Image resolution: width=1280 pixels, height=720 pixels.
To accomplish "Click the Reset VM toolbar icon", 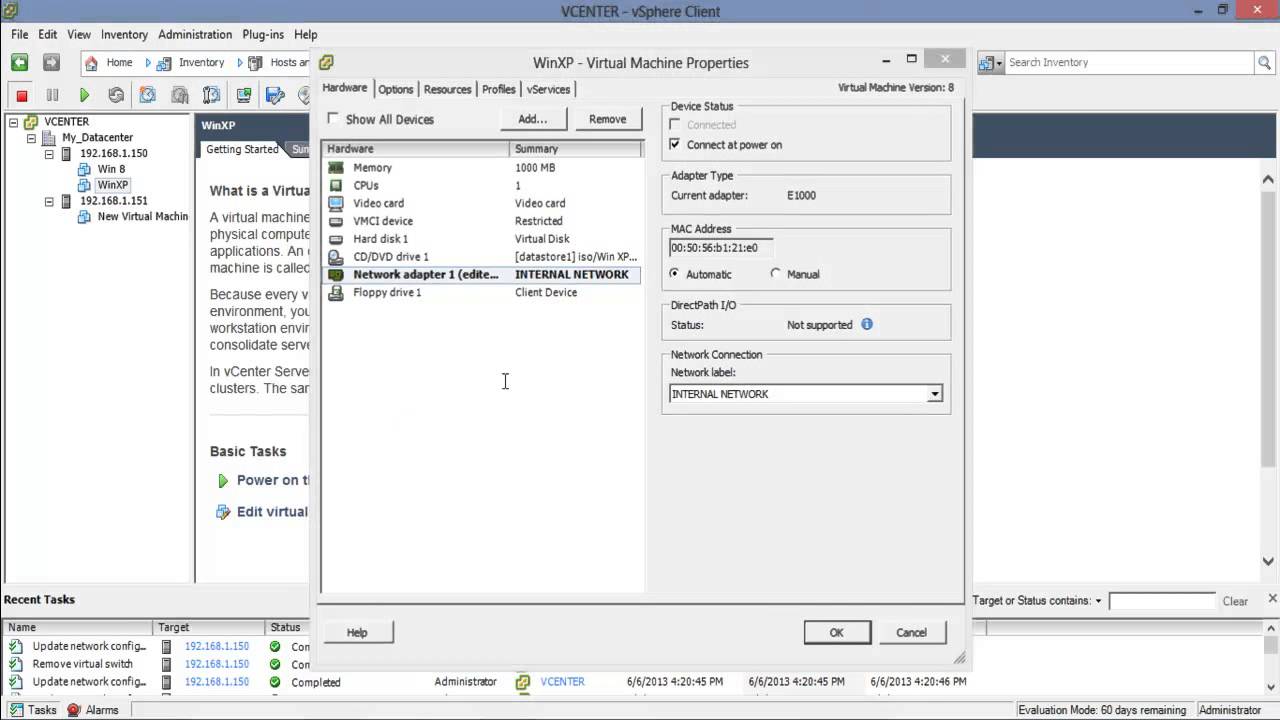I will tap(116, 95).
